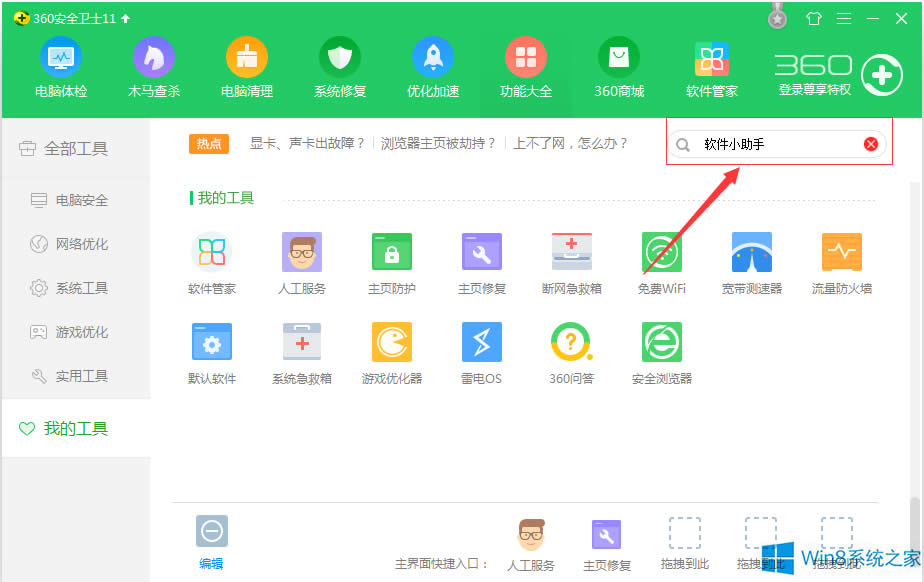This screenshot has width=924, height=582.
Task: Launch 断网急救箱 tool
Action: pos(572,263)
